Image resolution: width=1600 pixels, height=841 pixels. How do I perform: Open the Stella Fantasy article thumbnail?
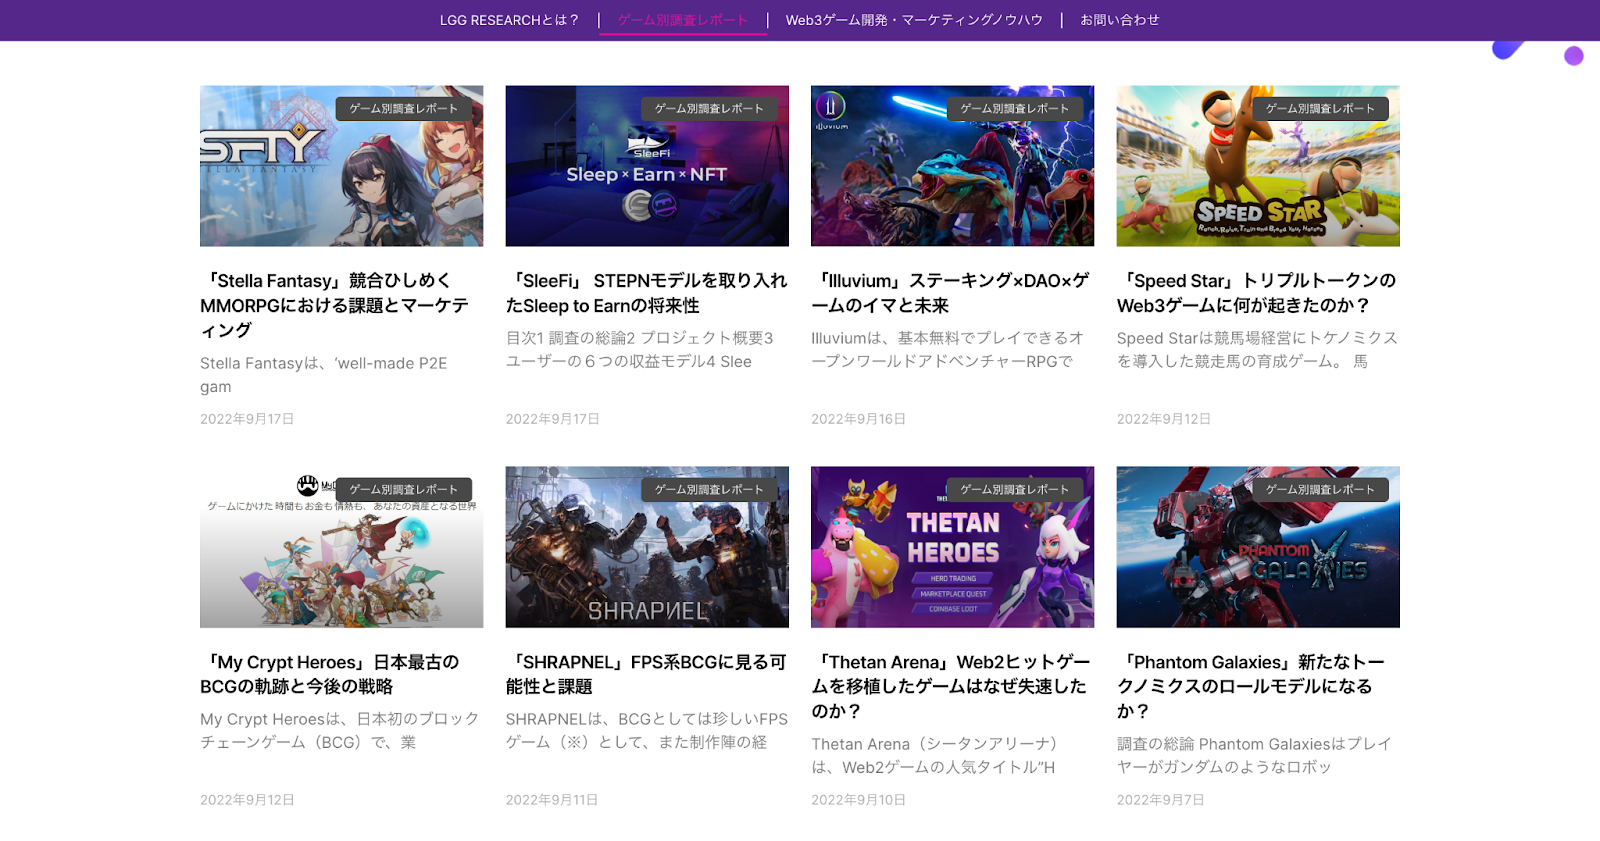point(341,166)
